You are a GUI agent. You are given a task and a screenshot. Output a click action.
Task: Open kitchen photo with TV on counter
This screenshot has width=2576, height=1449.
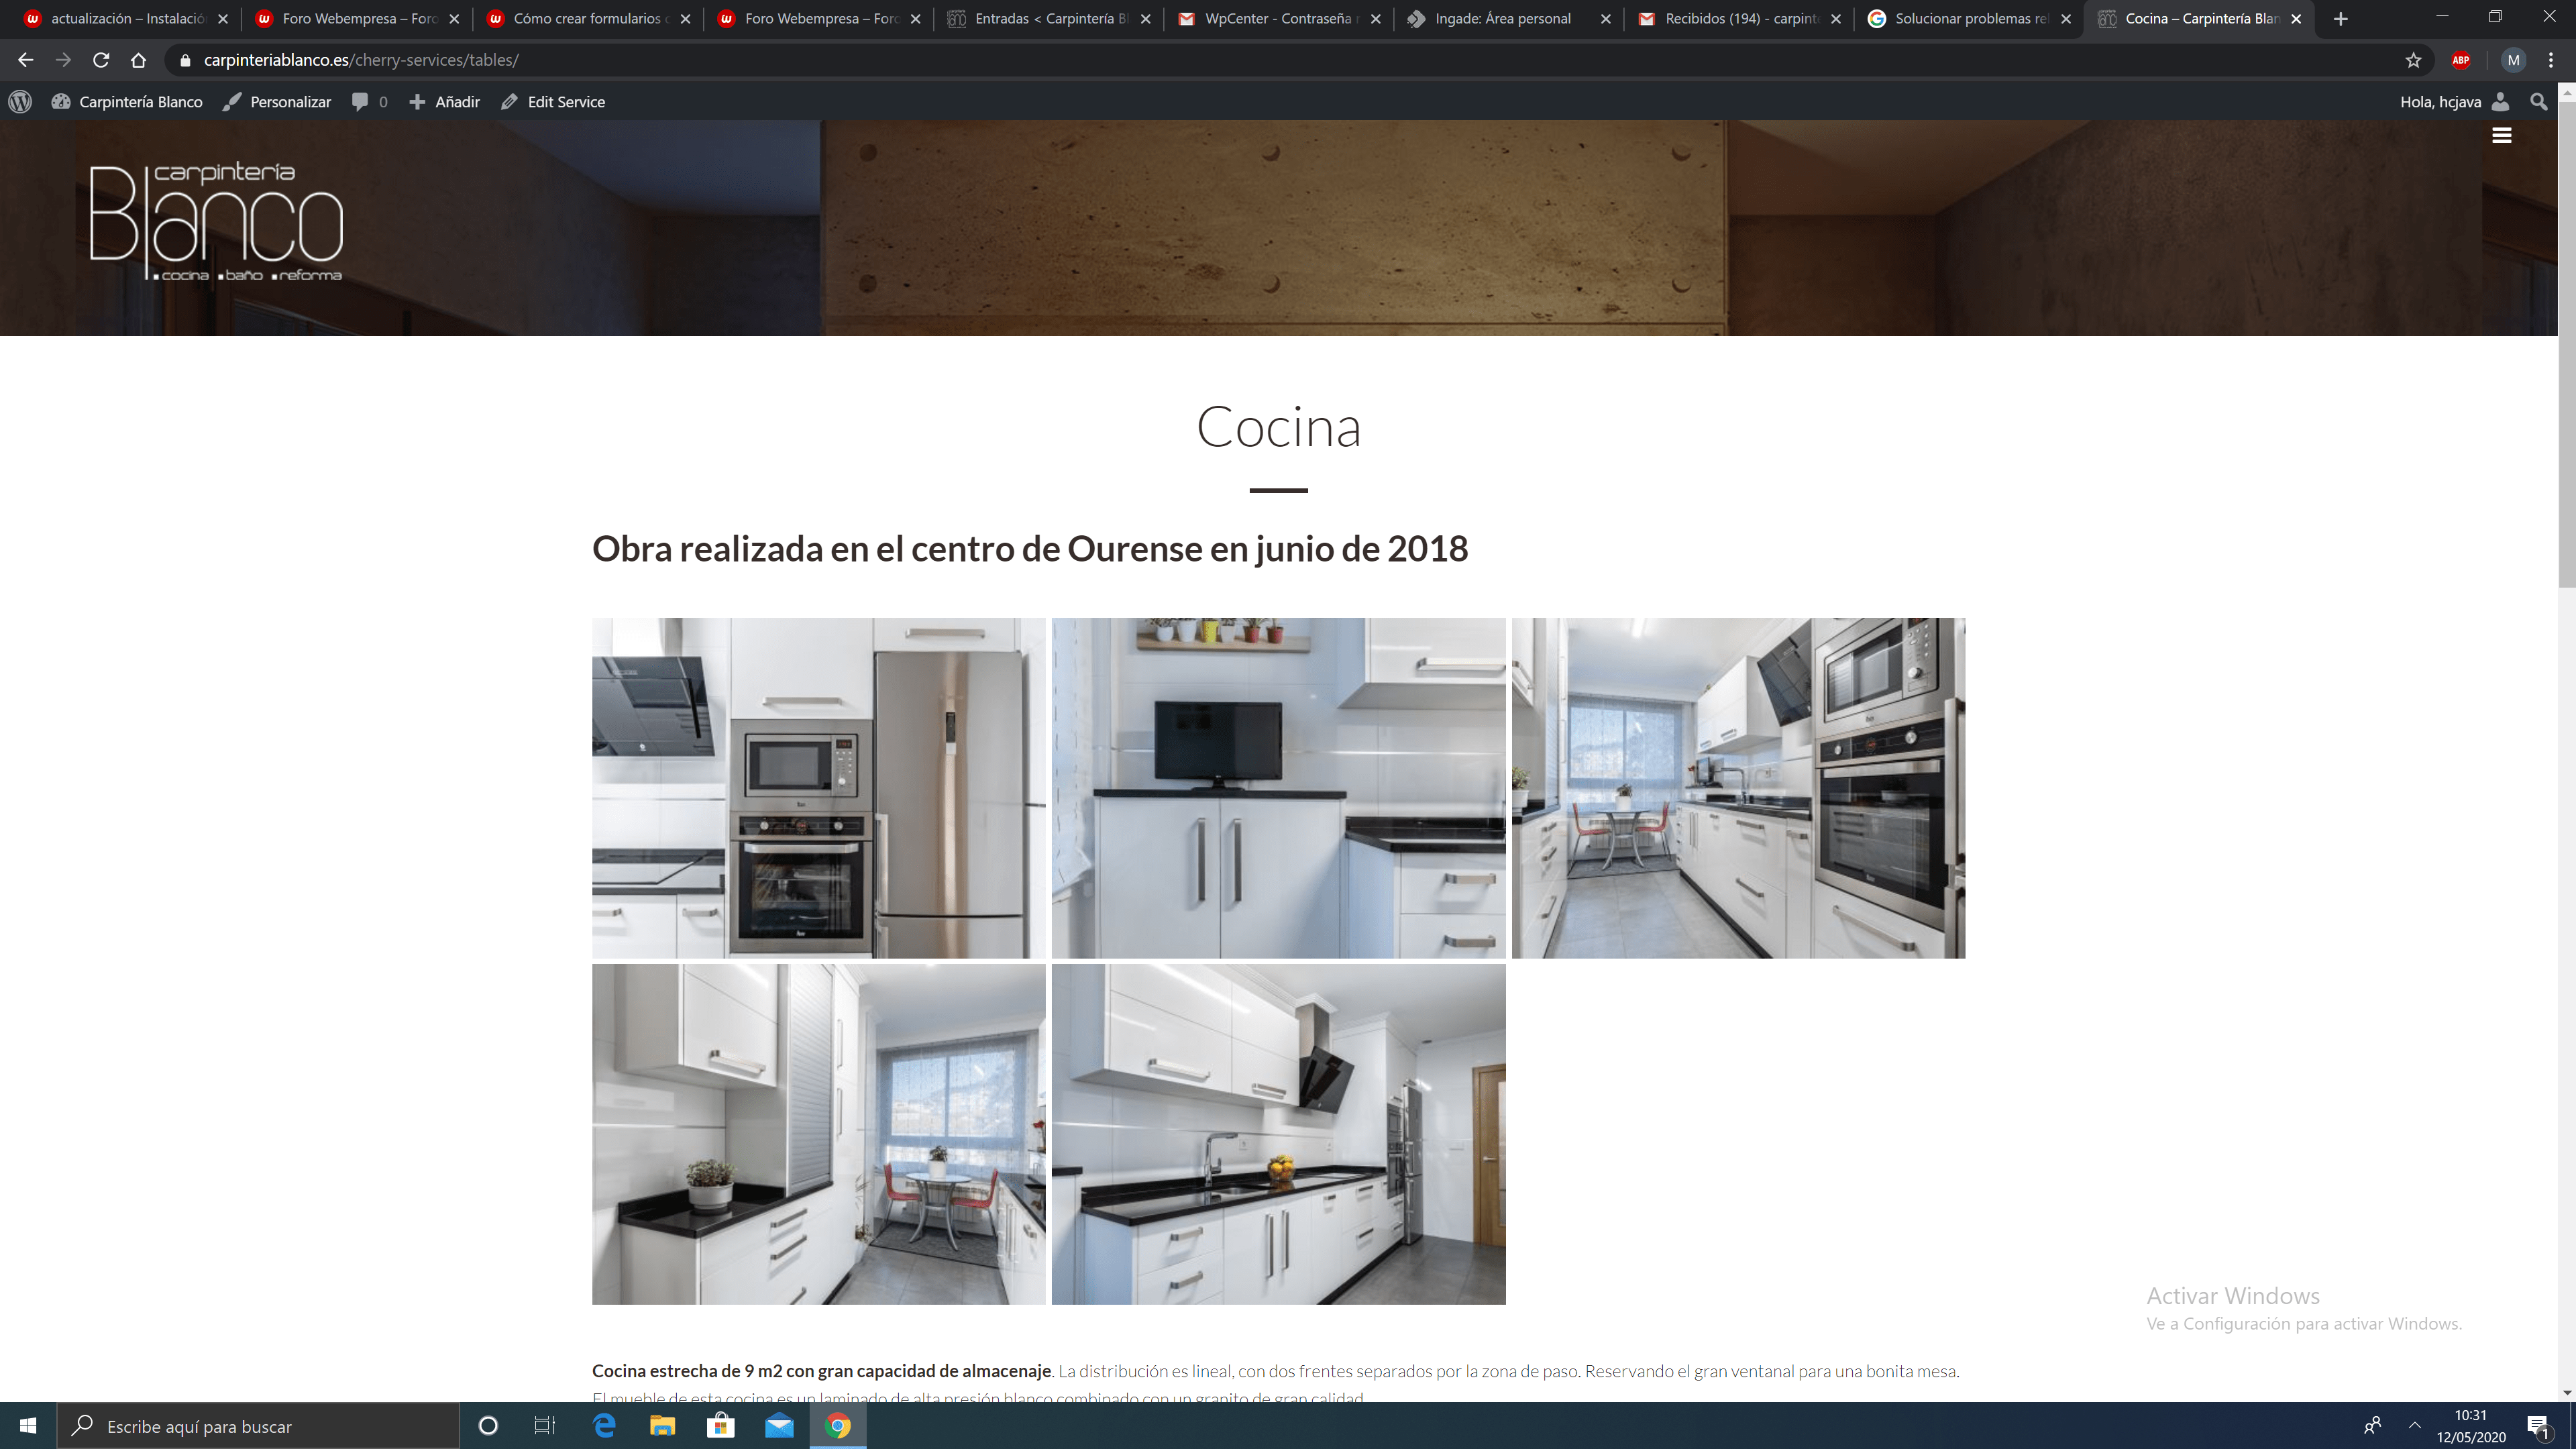coord(1278,788)
